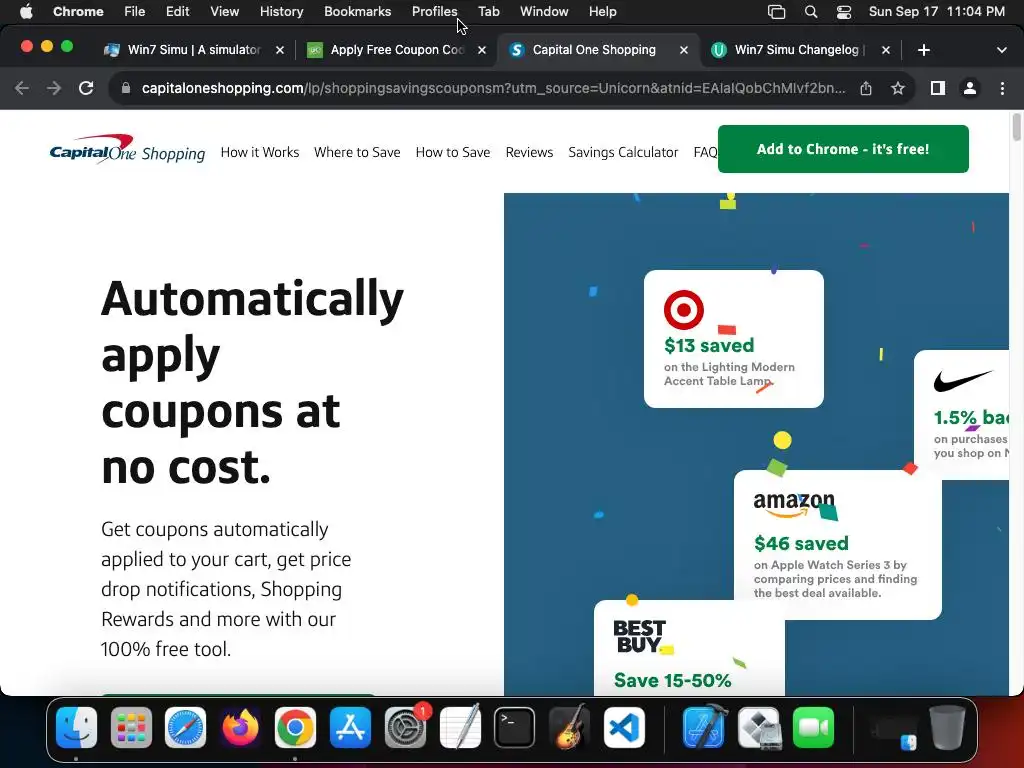1024x768 pixels.
Task: Expand the tab search chevron
Action: click(x=1001, y=50)
